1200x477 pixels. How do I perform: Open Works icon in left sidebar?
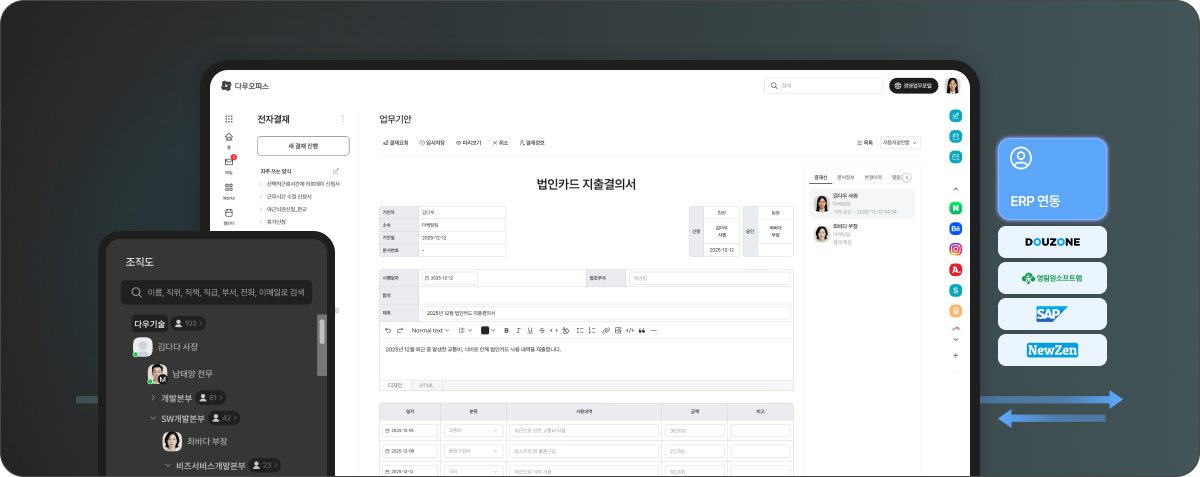click(229, 189)
